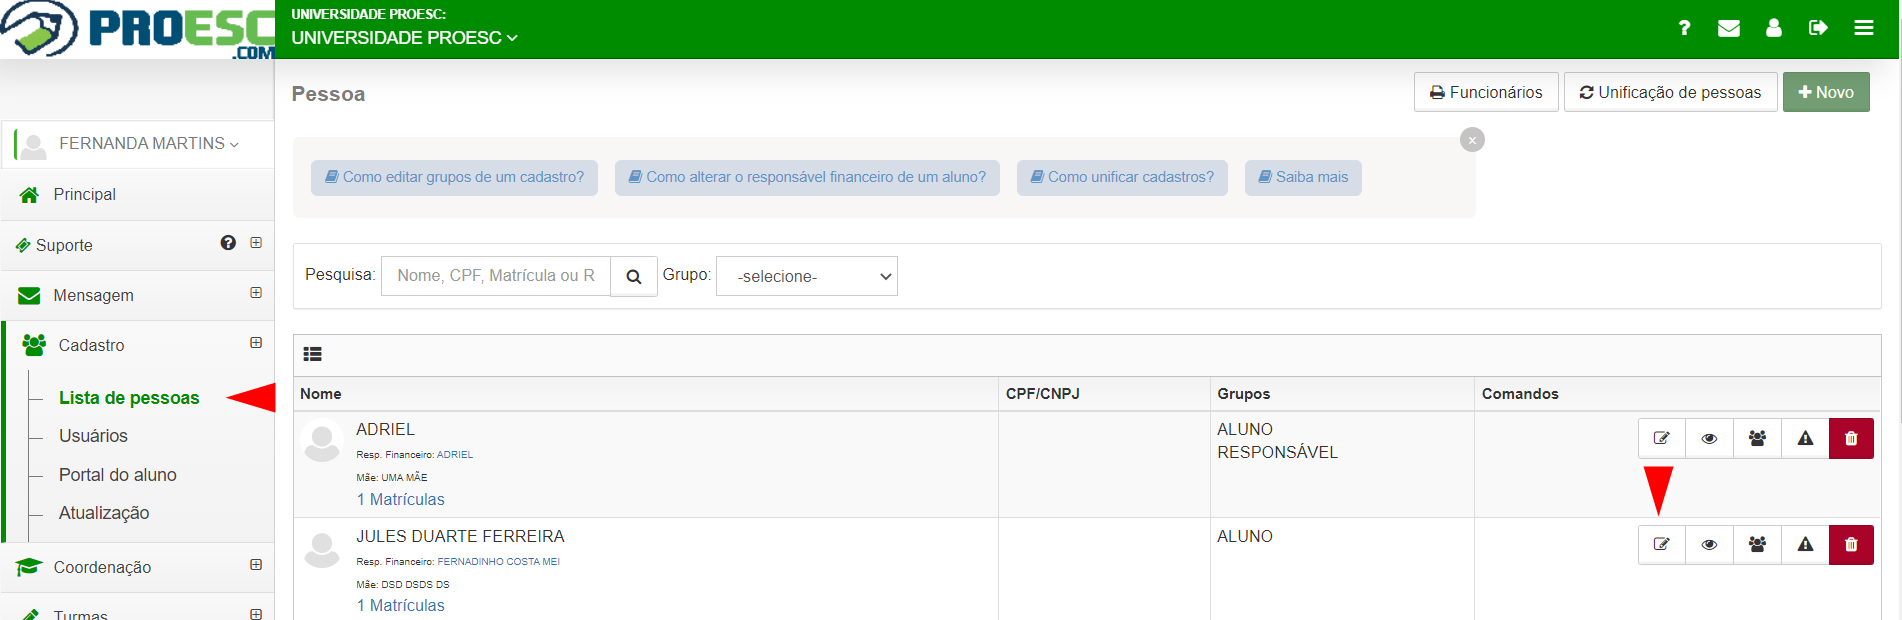Open 'Como alterar o responsável financeiro' help

807,178
